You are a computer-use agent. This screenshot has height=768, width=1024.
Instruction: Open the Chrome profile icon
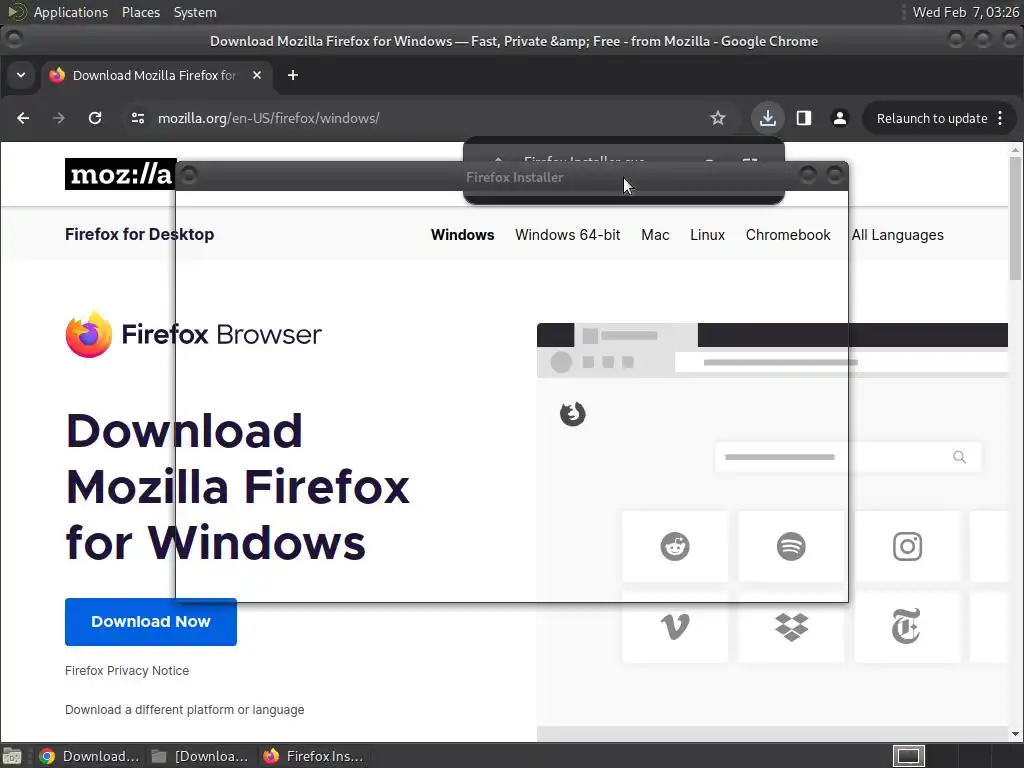[x=840, y=118]
